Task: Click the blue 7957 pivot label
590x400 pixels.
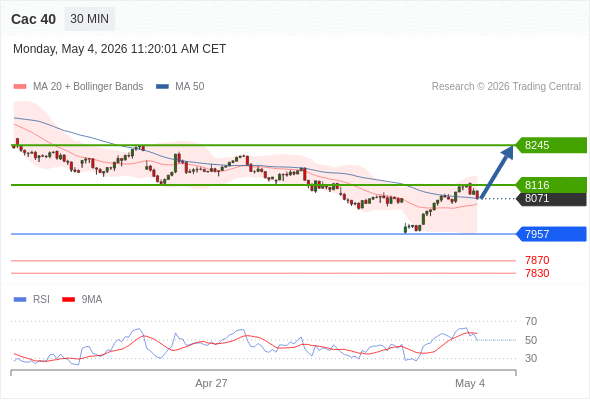Action: pyautogui.click(x=551, y=234)
